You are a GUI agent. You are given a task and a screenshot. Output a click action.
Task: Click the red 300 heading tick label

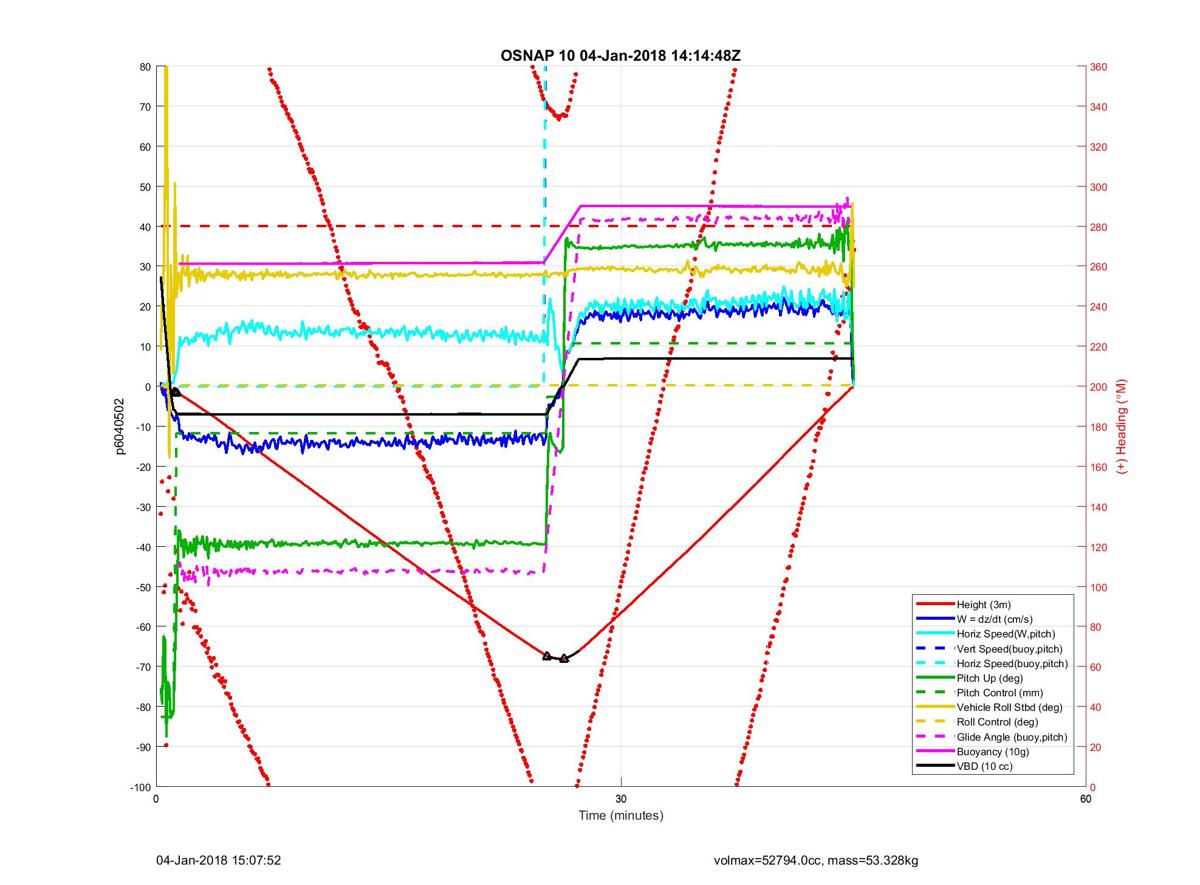[x=1099, y=187]
